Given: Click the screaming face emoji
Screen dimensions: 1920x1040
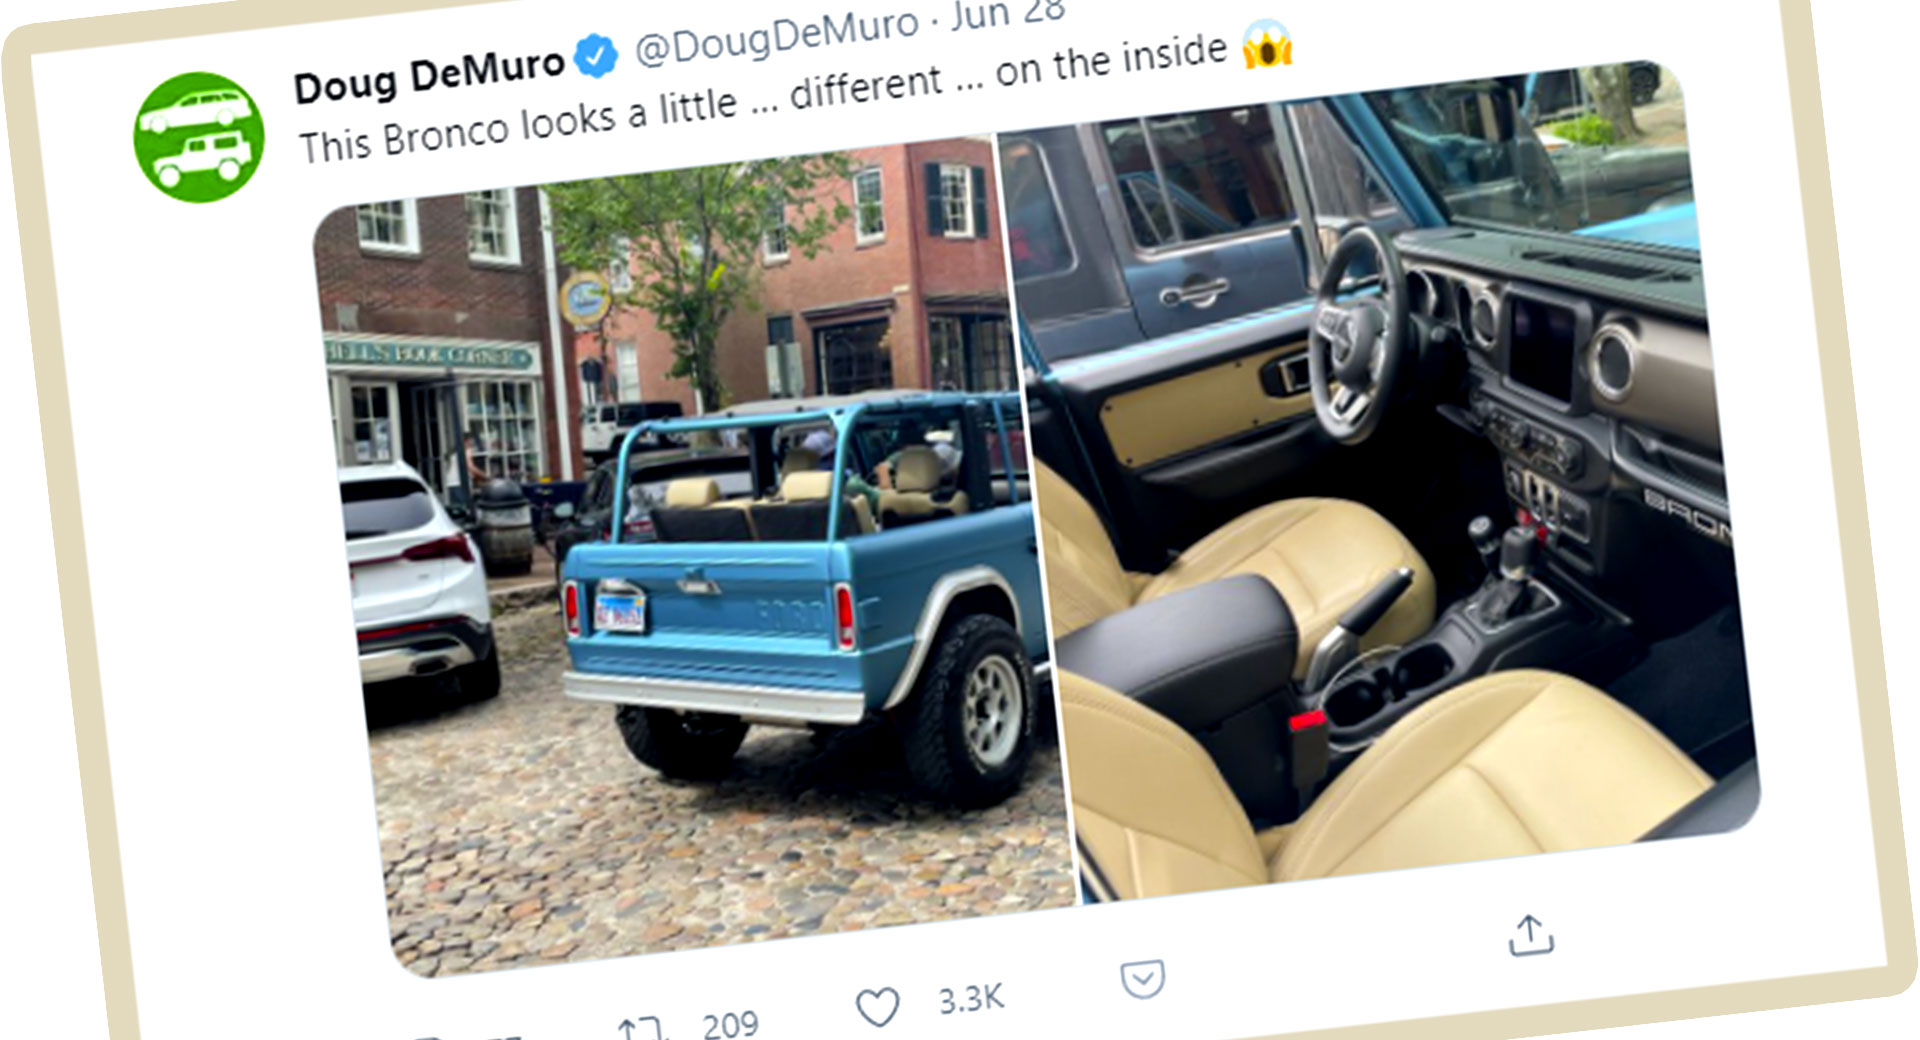Looking at the screenshot, I should click(1267, 44).
